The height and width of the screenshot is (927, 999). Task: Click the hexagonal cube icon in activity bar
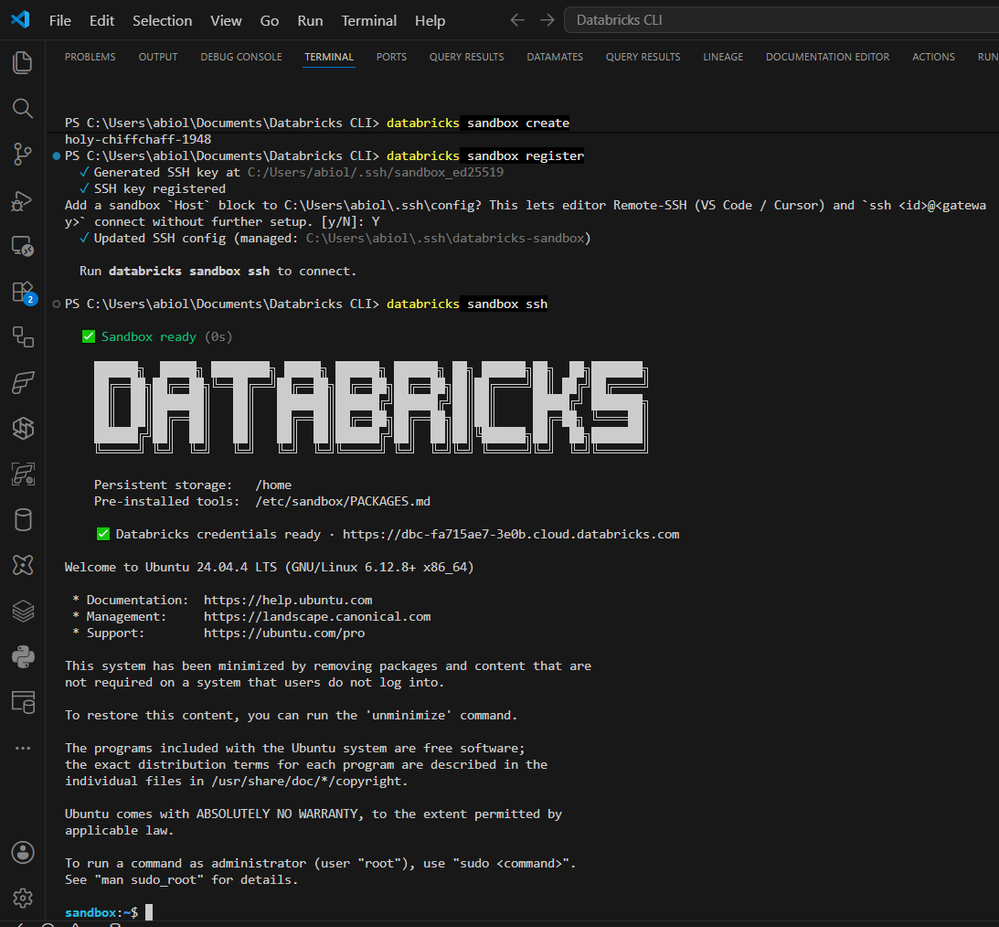point(22,428)
